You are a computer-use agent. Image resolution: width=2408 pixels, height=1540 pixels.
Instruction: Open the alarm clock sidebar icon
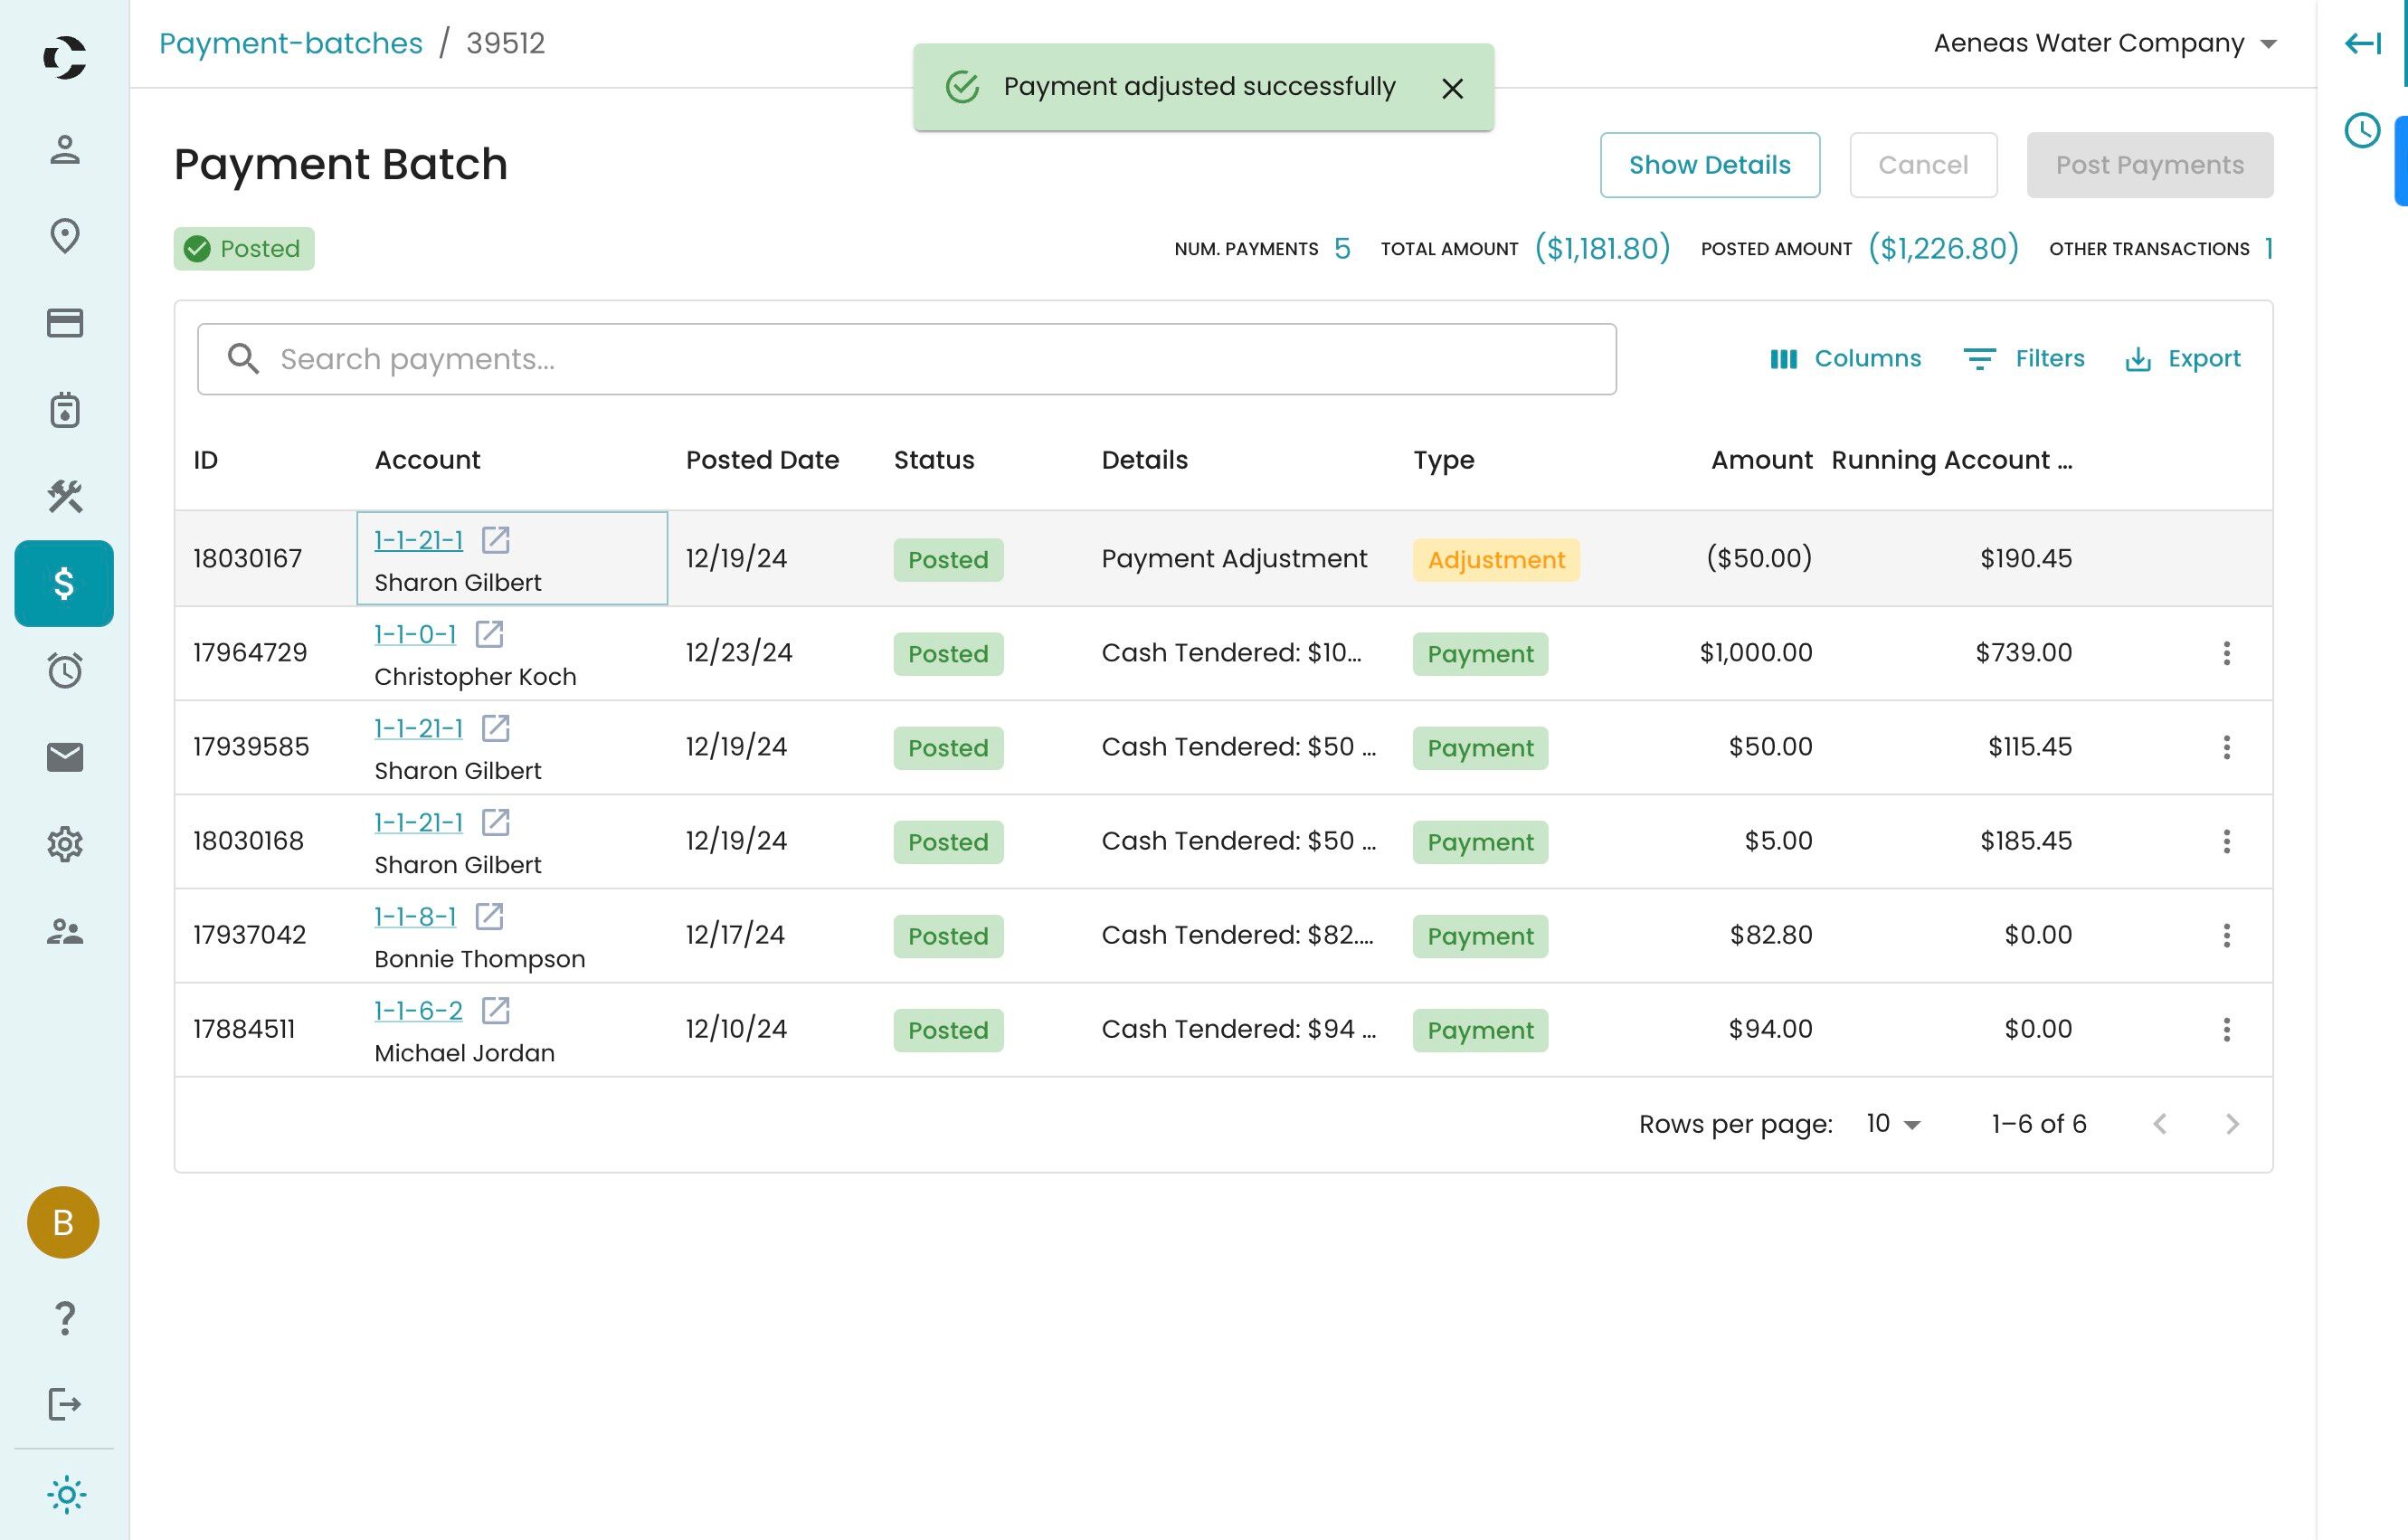[x=65, y=670]
